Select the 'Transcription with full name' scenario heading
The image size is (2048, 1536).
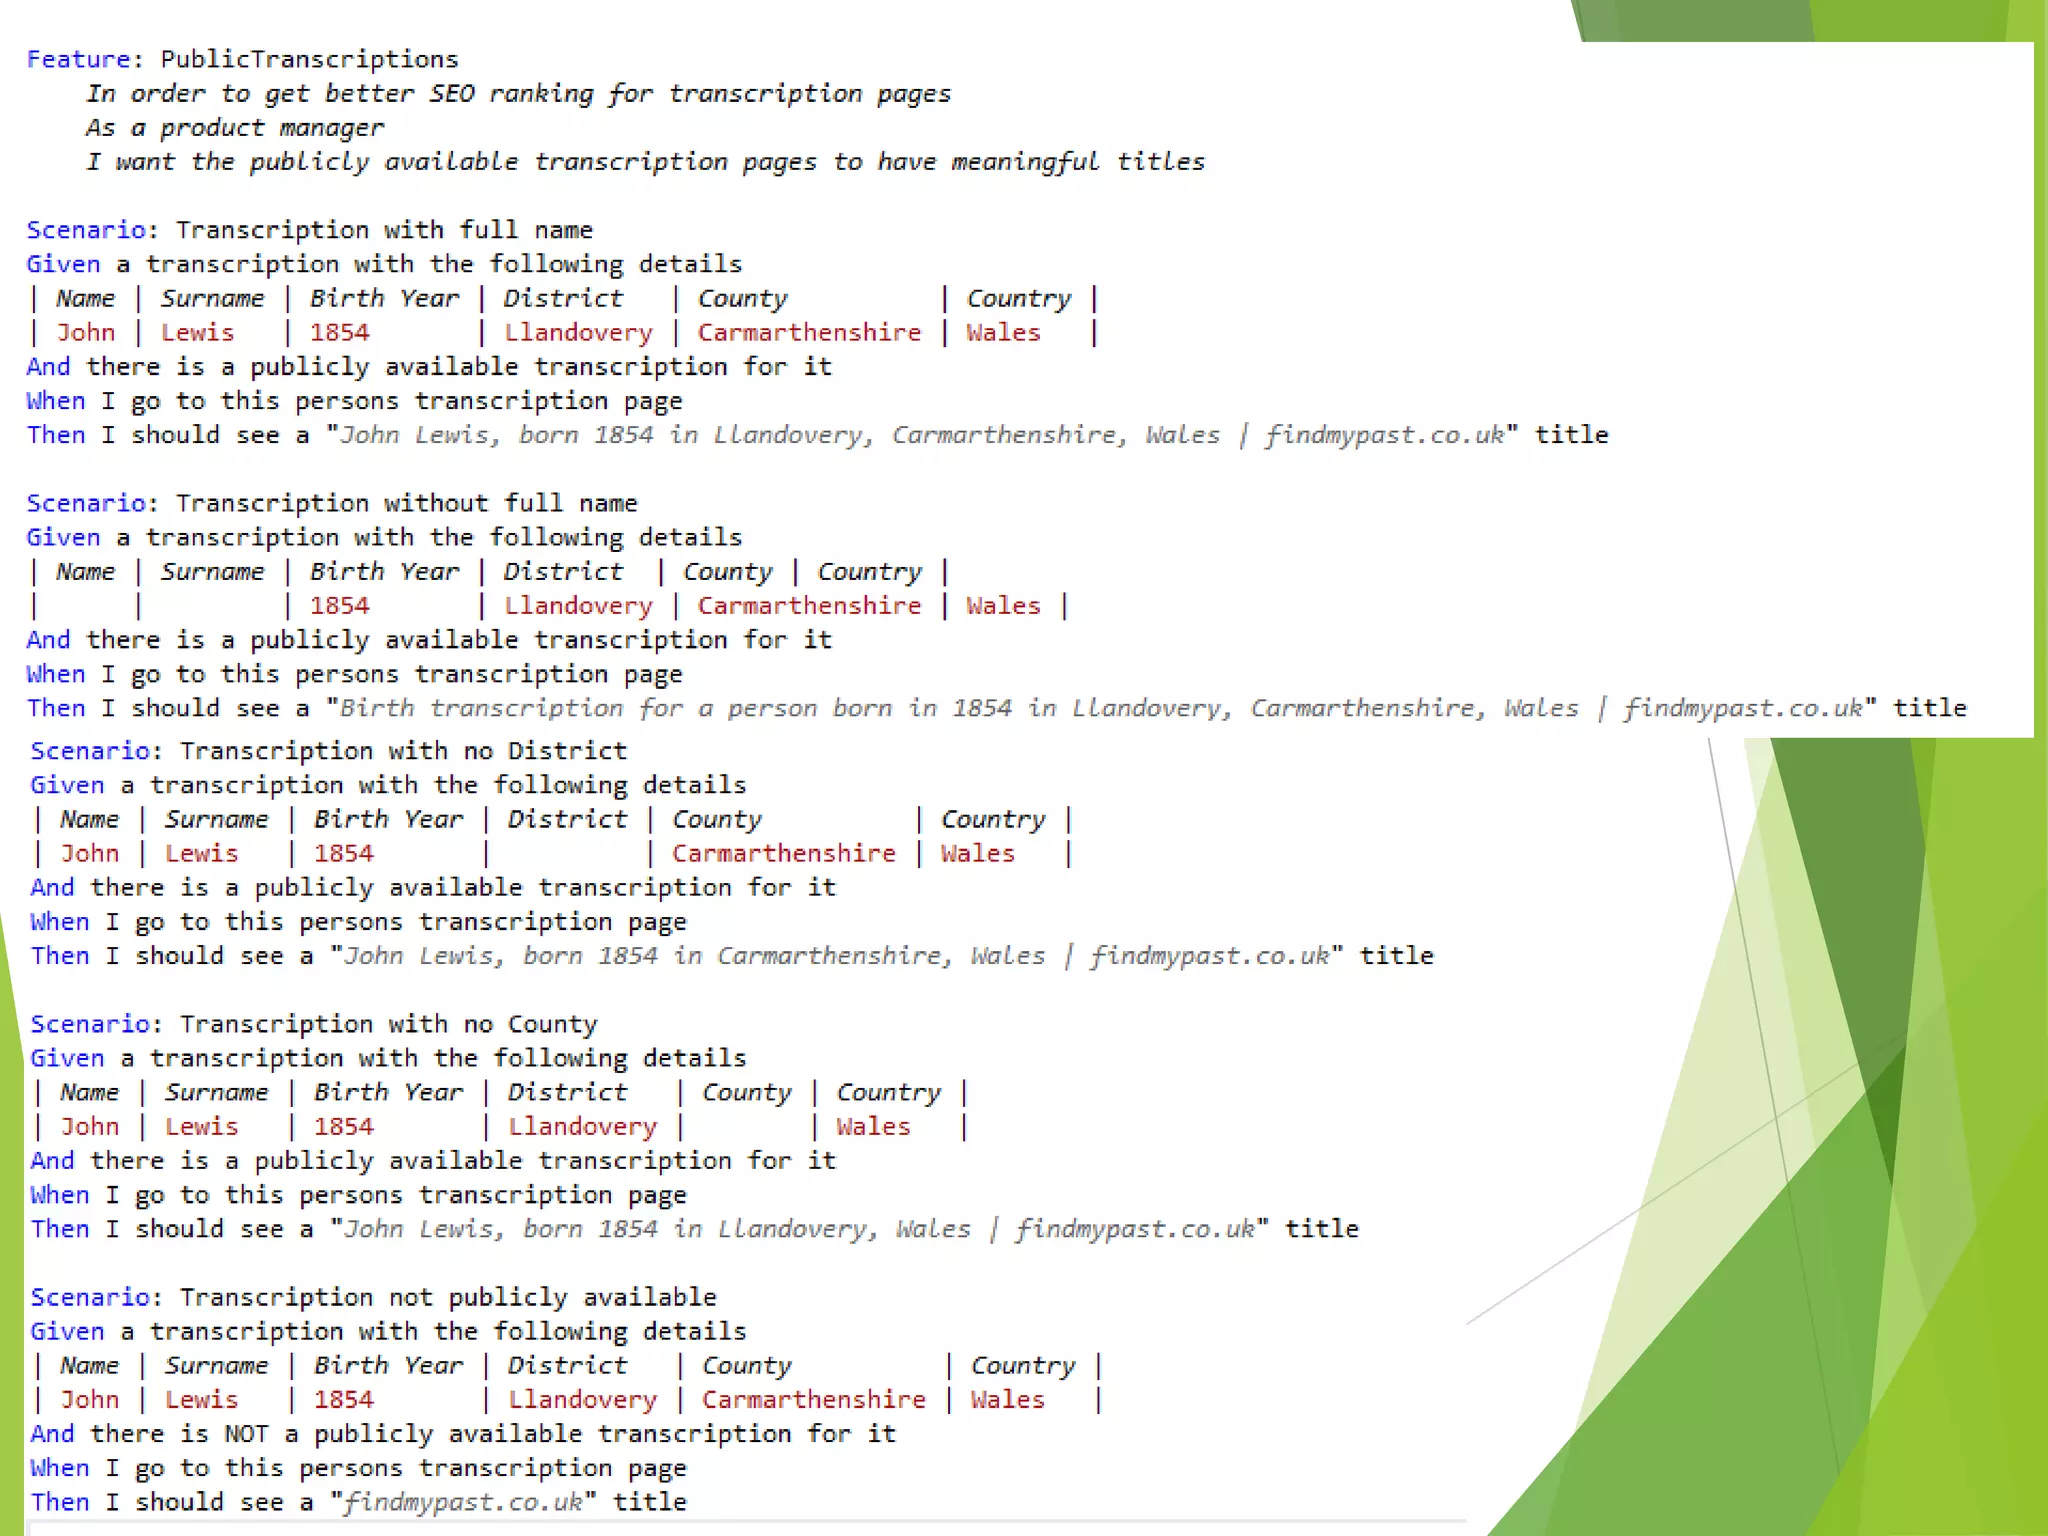(x=384, y=230)
